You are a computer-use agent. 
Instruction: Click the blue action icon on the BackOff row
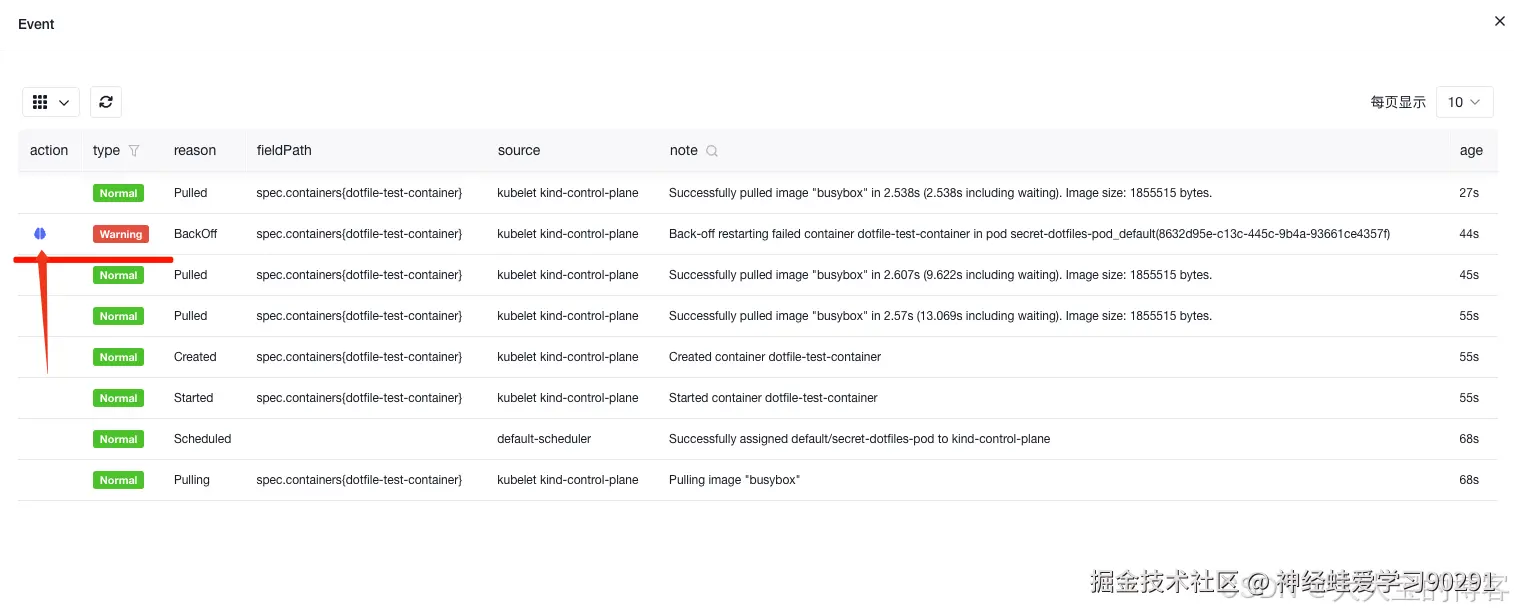(x=39, y=233)
